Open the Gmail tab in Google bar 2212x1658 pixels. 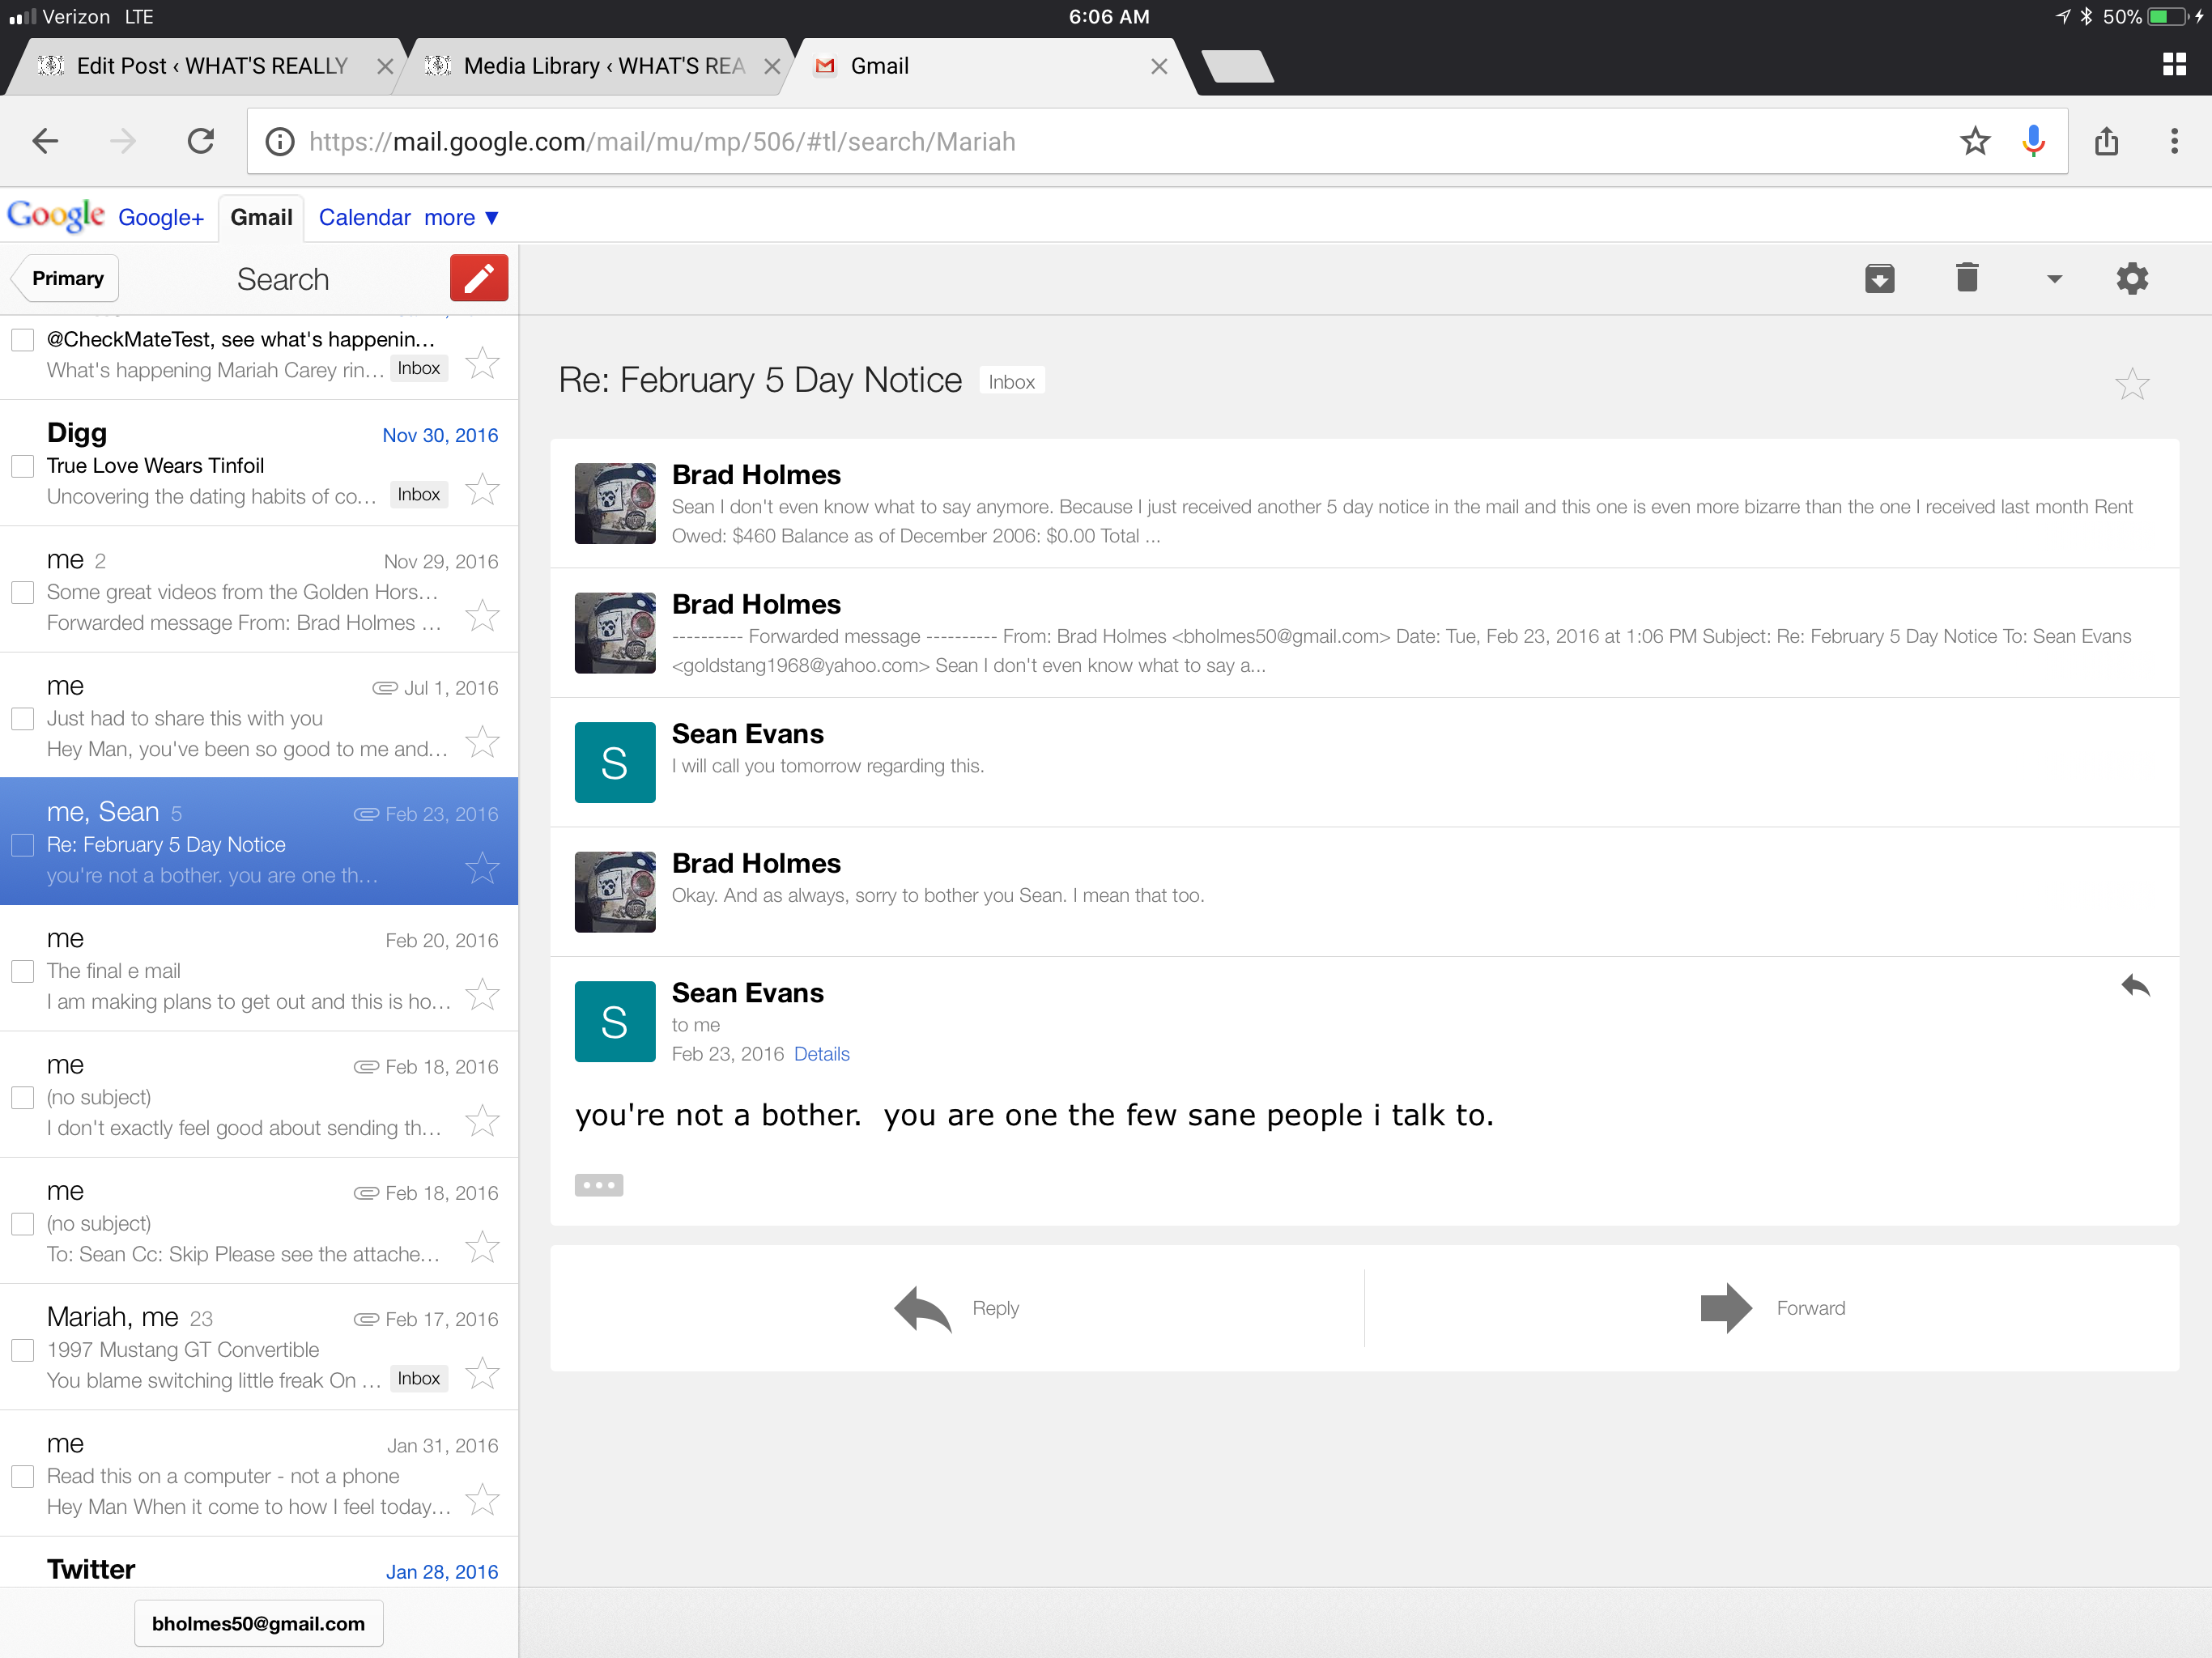point(261,217)
